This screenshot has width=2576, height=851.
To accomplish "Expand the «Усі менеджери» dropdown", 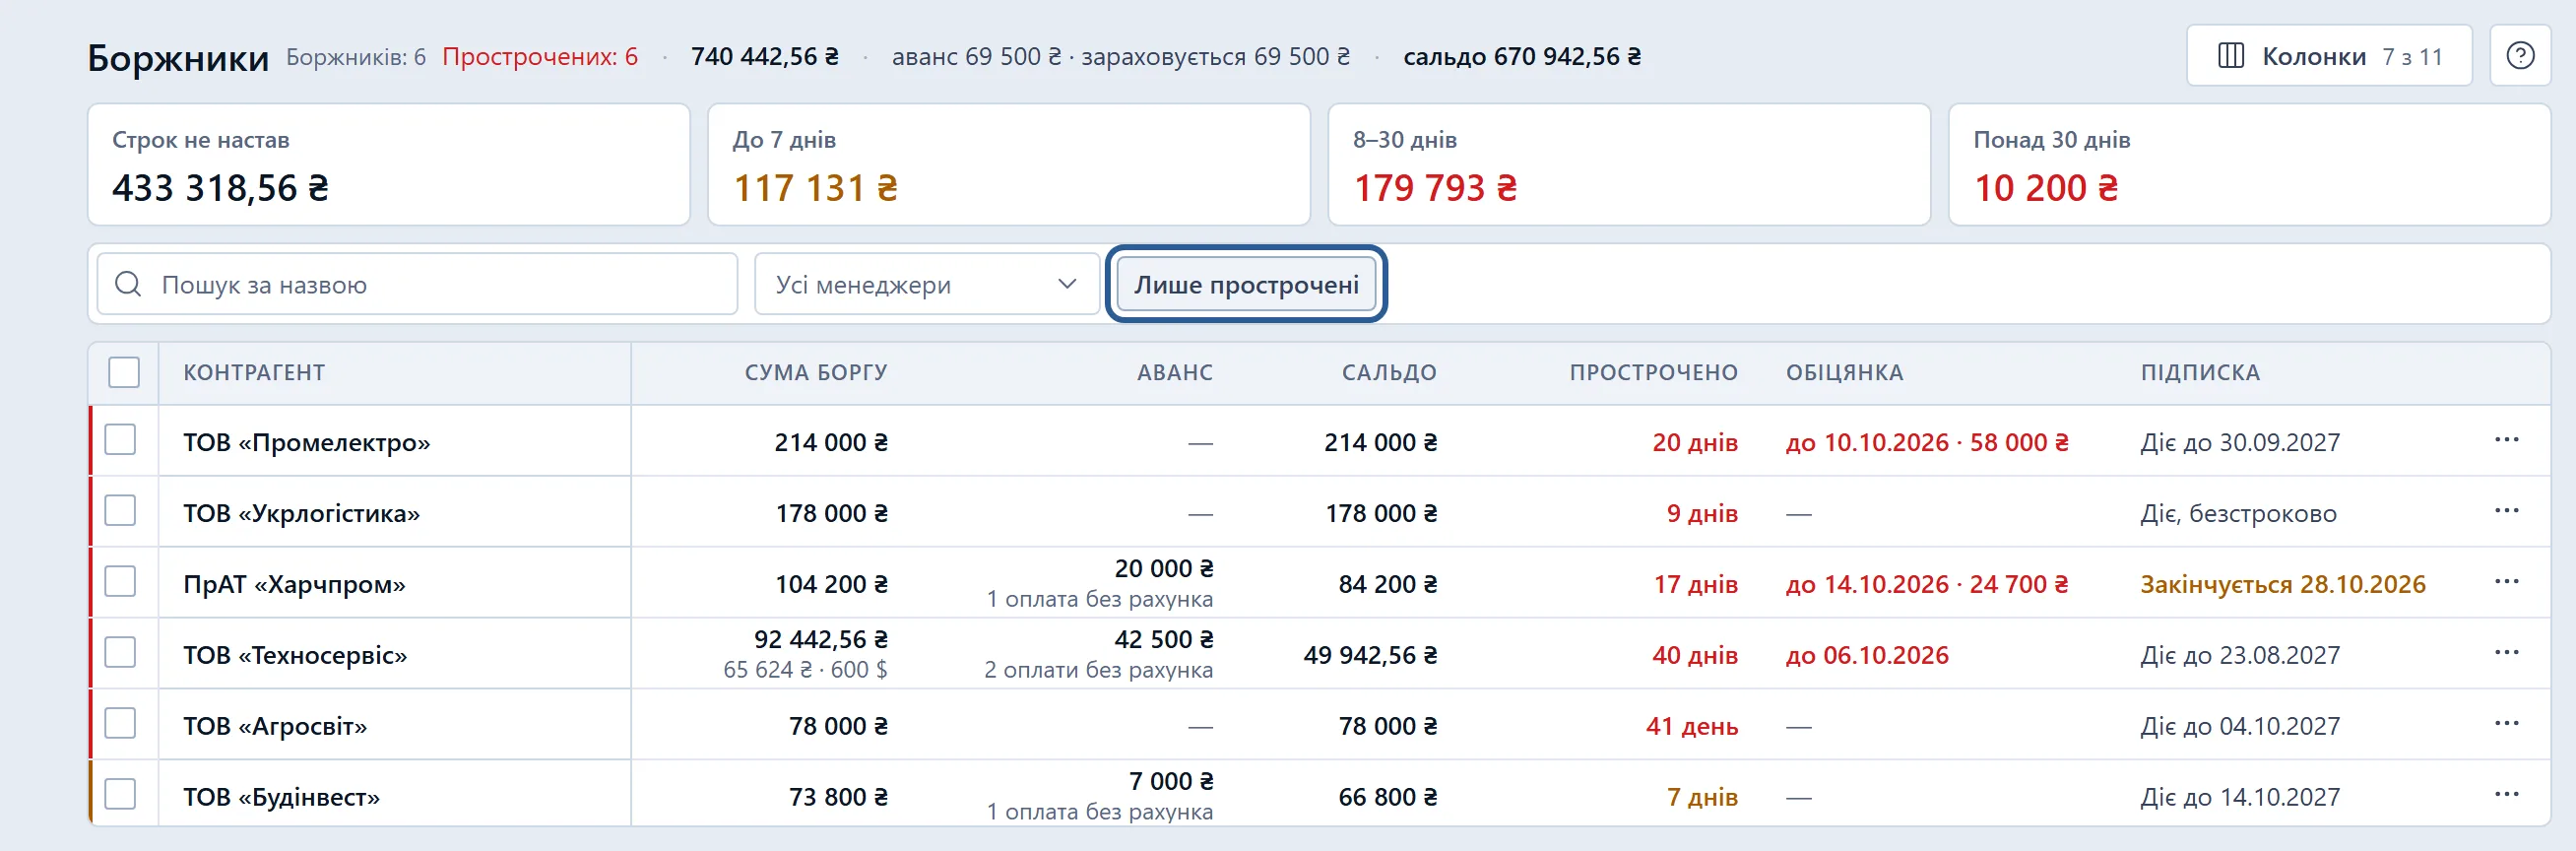I will 927,284.
